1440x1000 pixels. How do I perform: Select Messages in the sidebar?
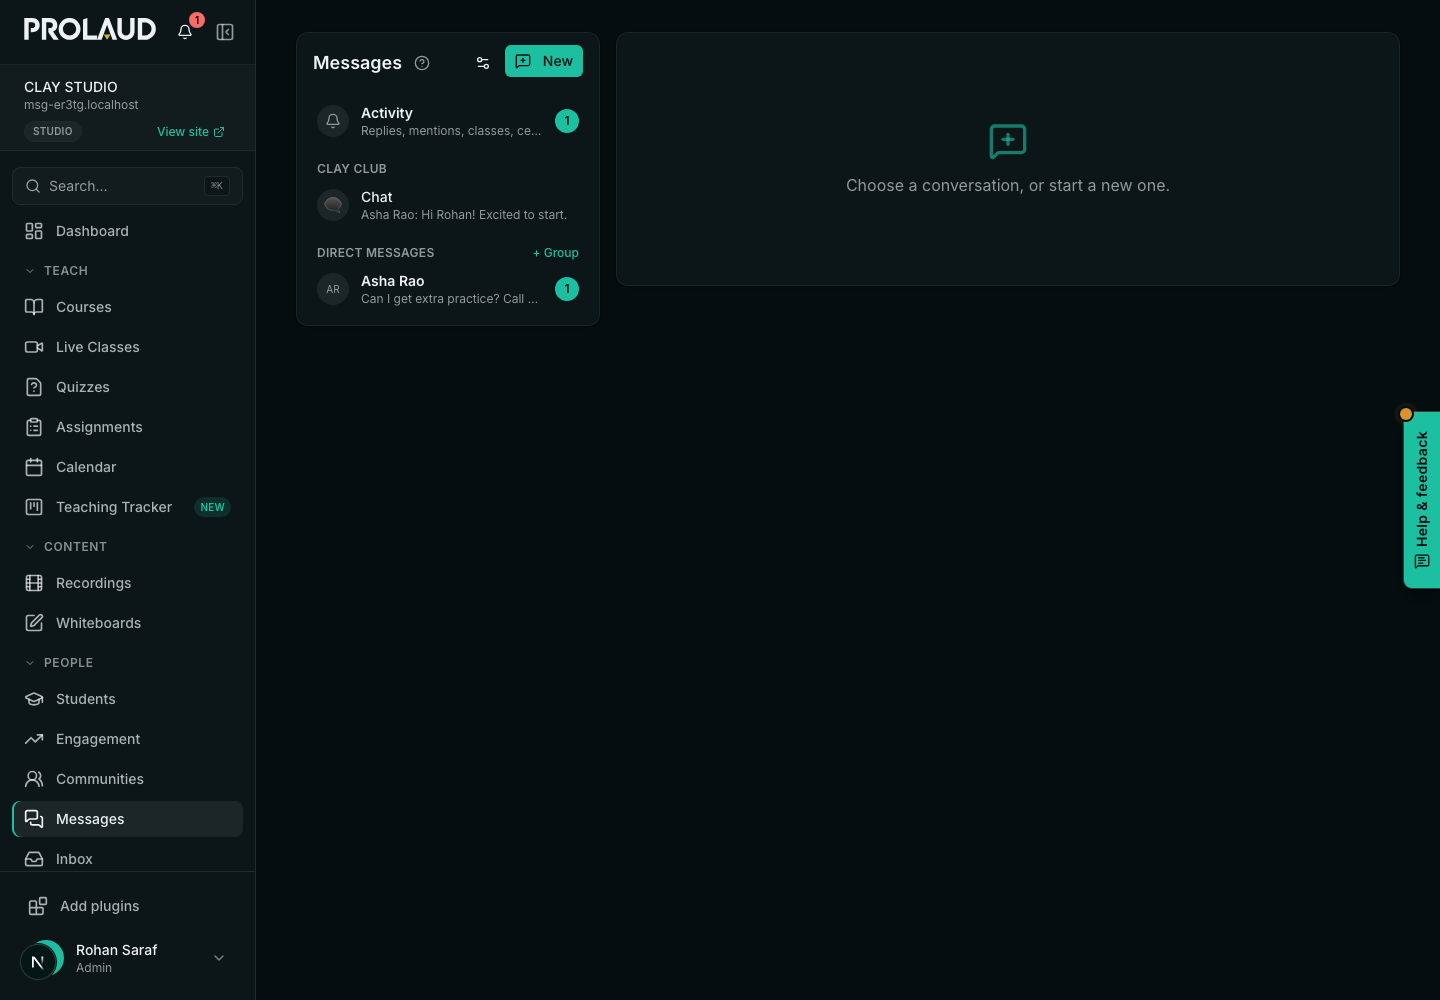(127, 819)
